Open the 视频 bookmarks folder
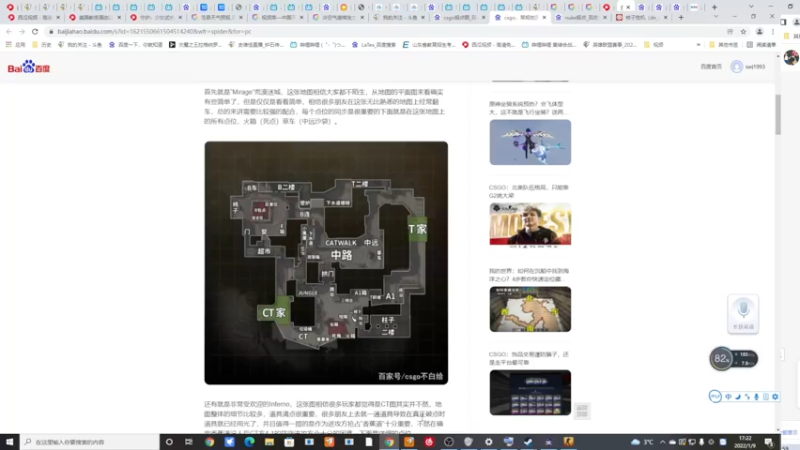Screen dimensions: 800x450 (x=654, y=45)
